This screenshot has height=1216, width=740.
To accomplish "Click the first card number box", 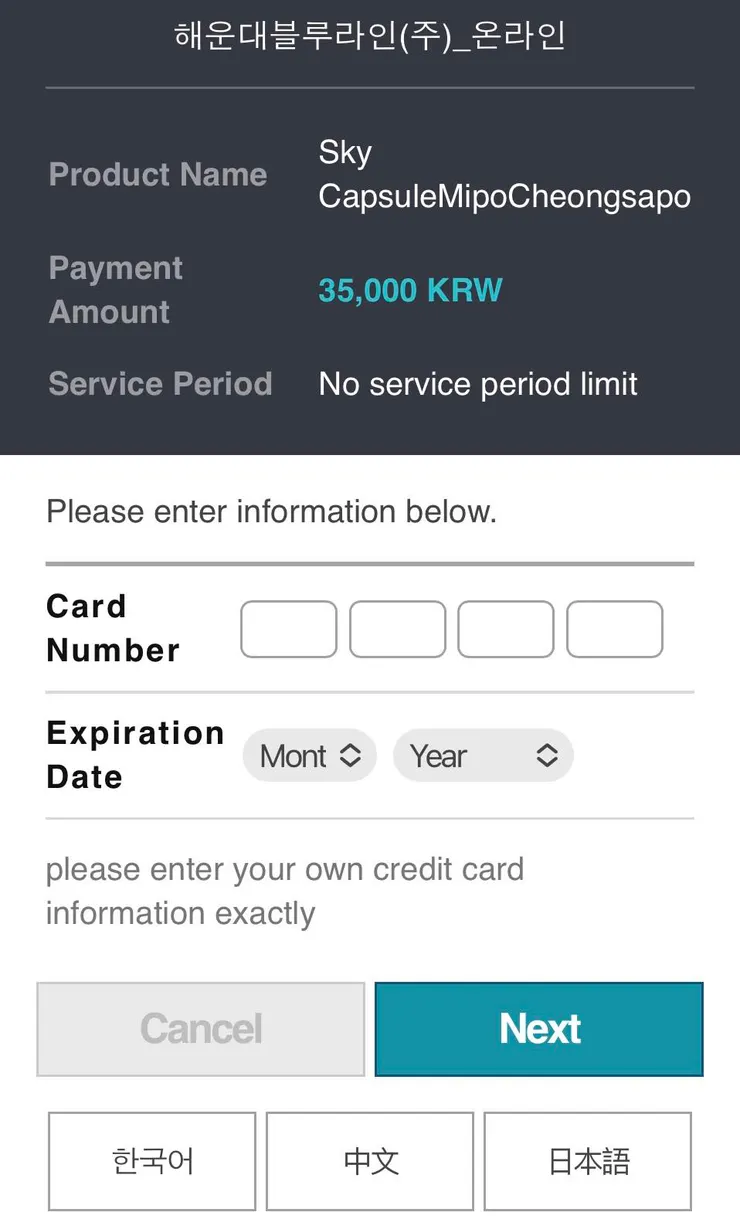I will tap(288, 629).
